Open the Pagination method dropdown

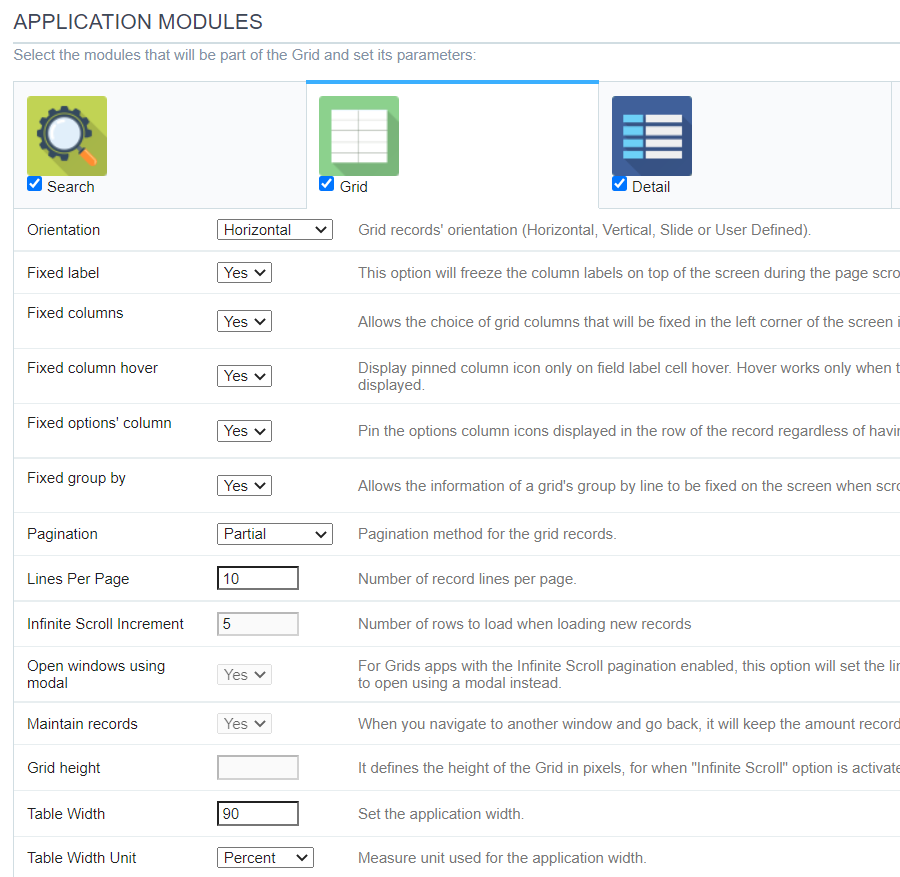click(274, 533)
